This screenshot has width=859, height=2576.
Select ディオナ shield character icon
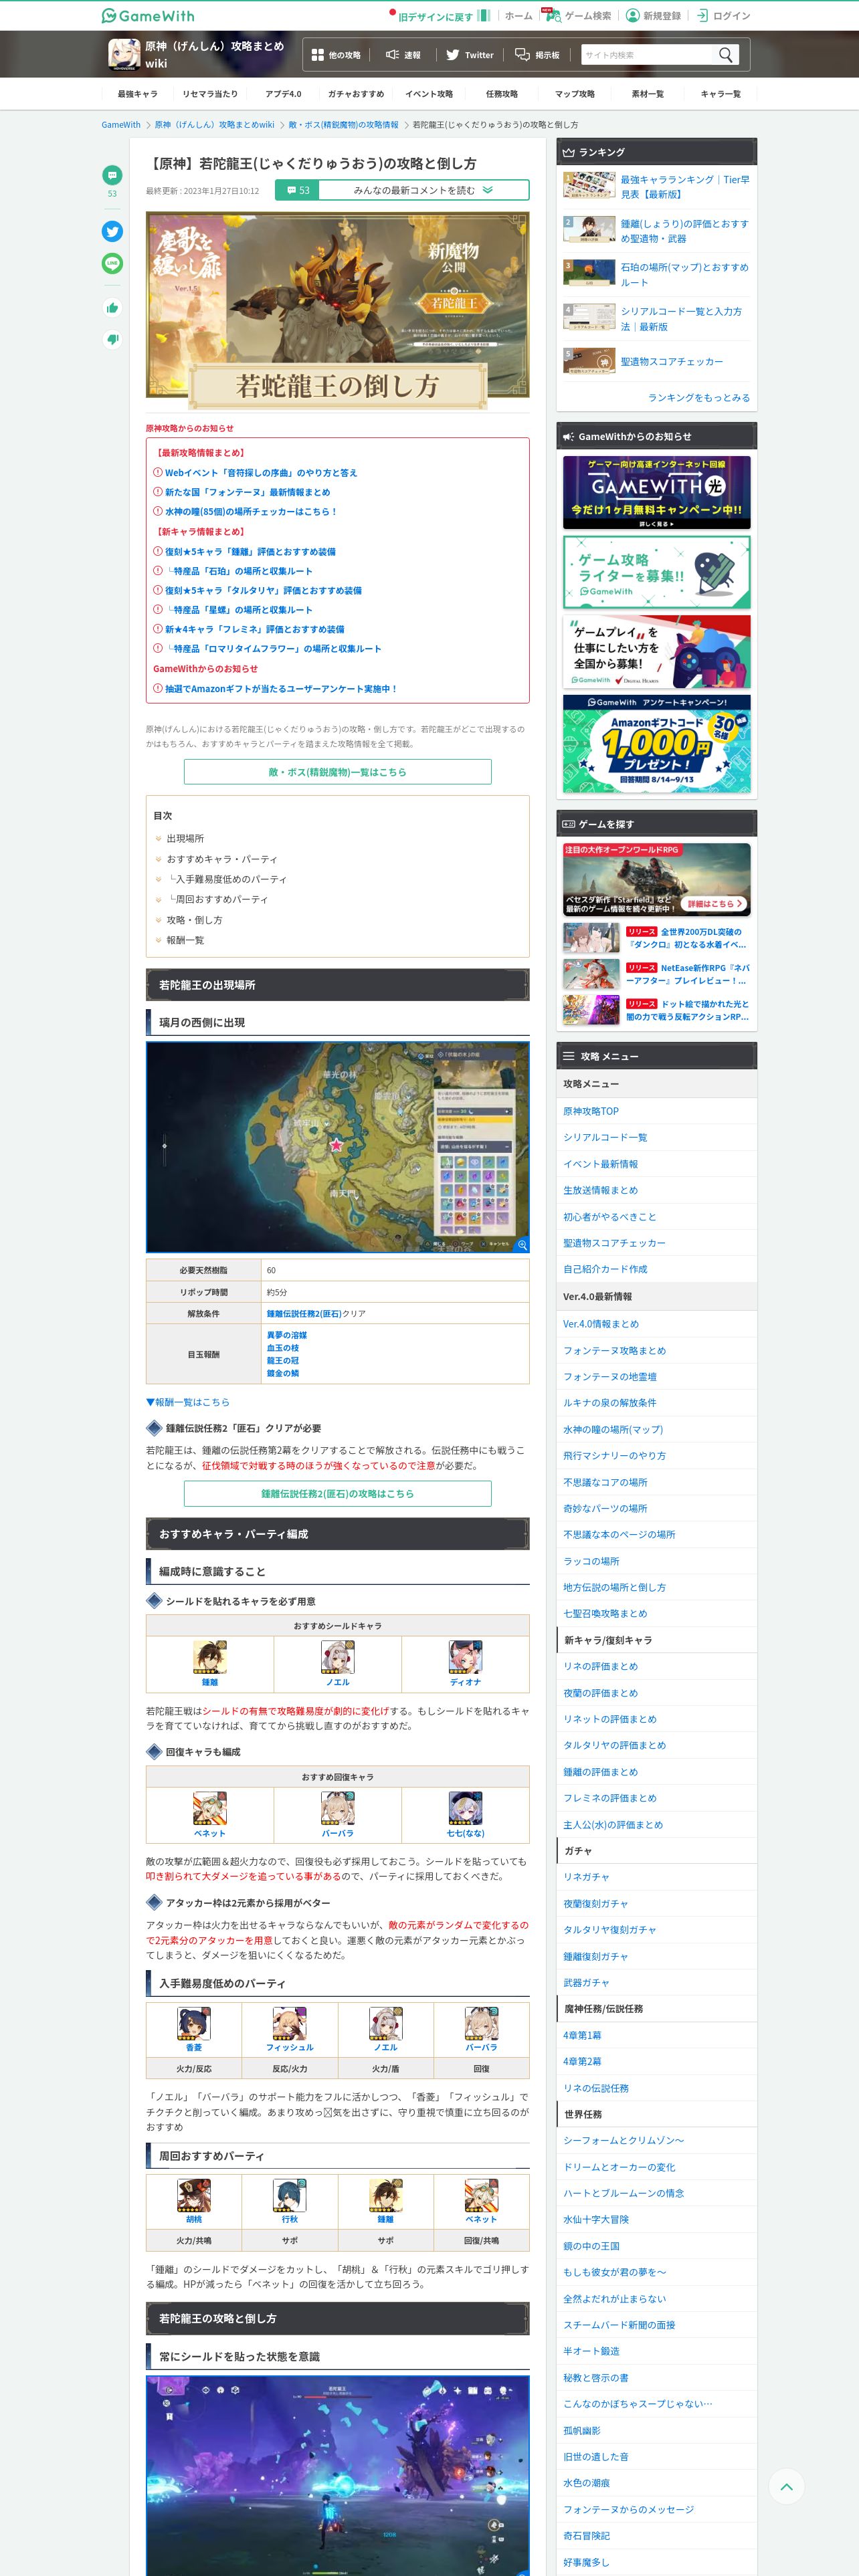(465, 1657)
